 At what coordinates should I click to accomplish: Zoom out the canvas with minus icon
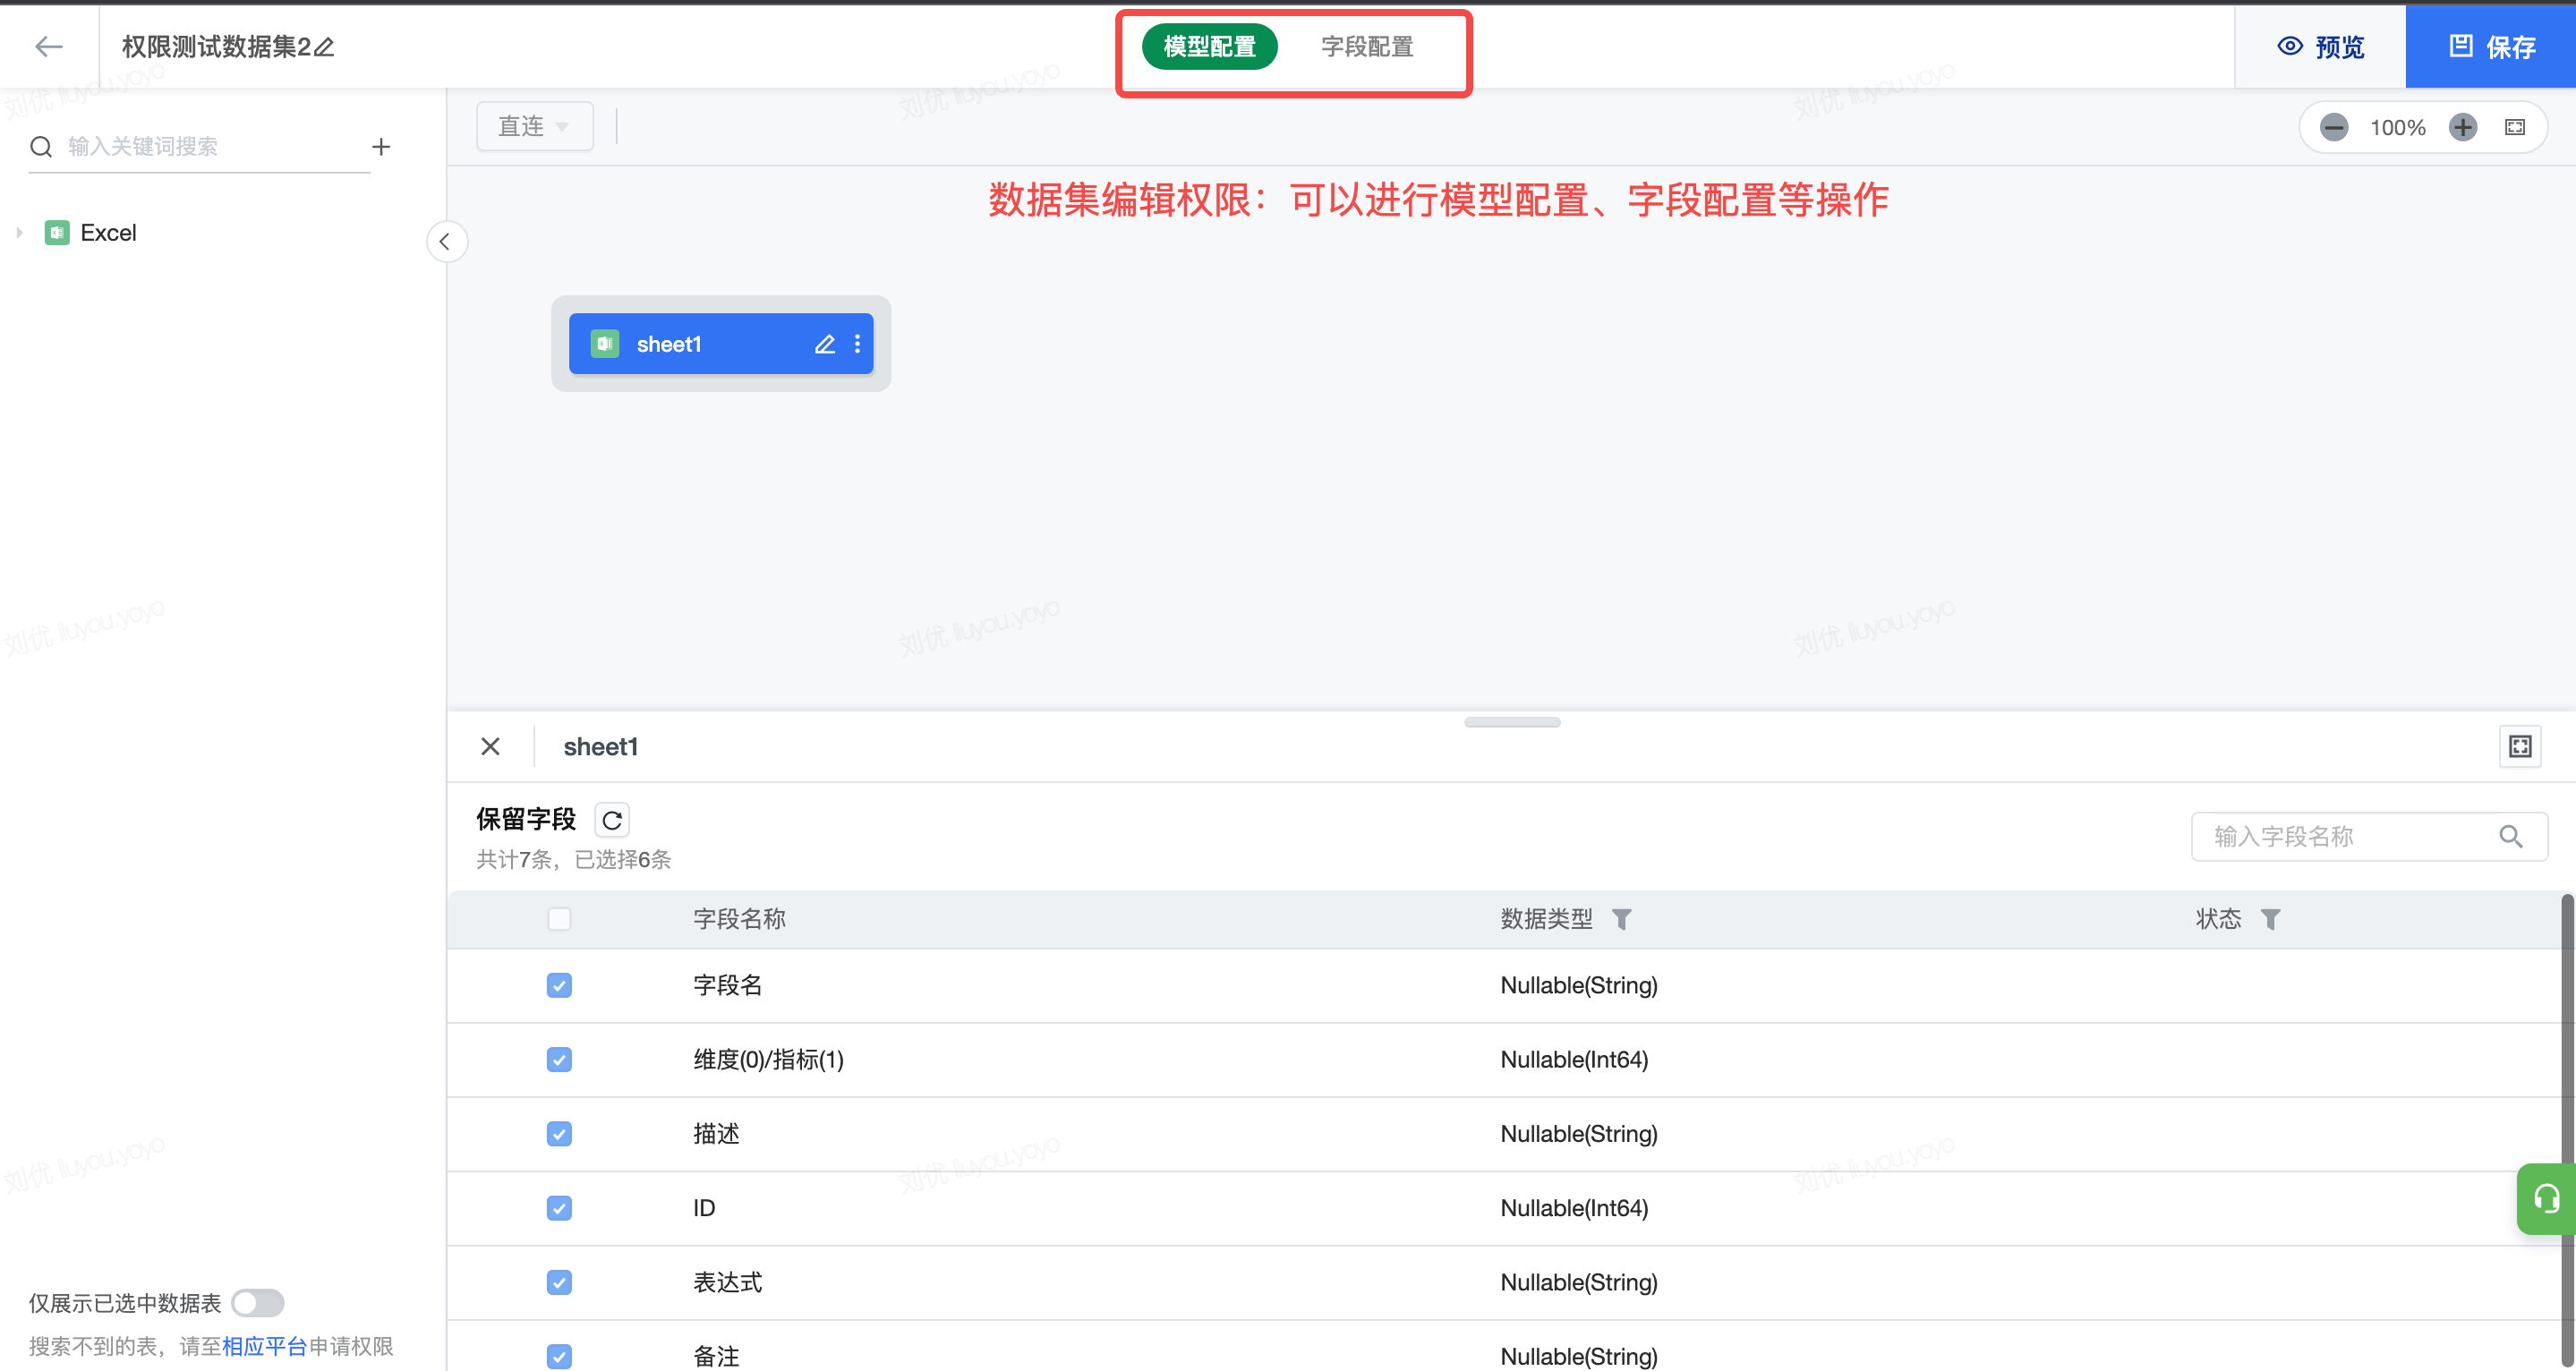coord(2334,127)
